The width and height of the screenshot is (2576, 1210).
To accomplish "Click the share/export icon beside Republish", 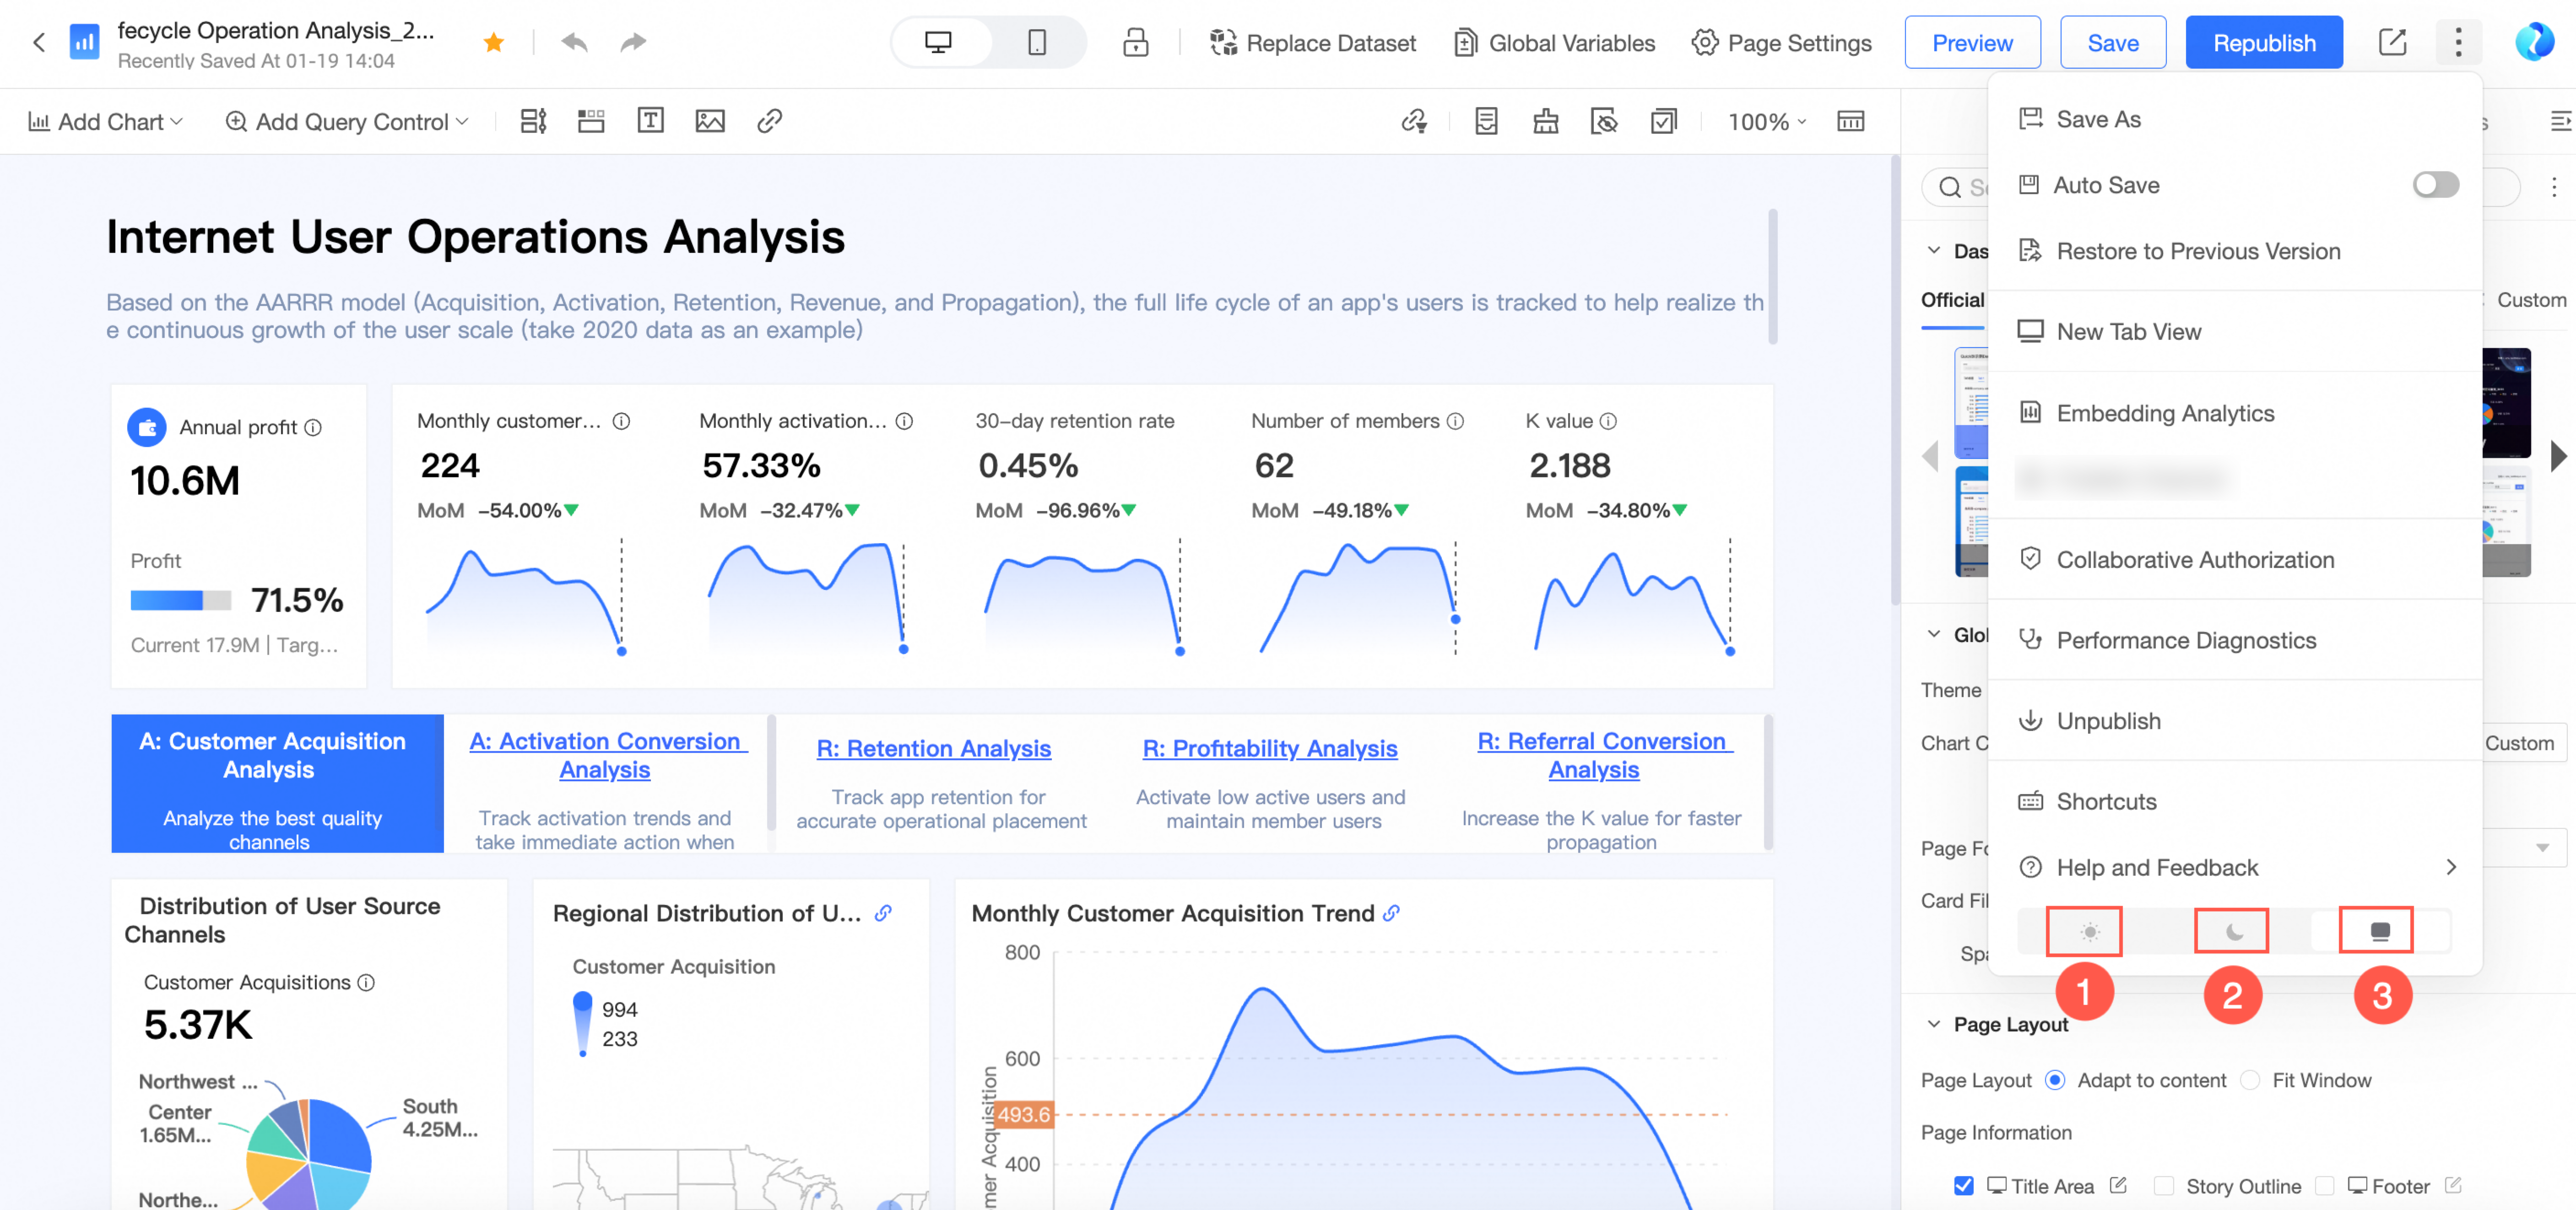I will pyautogui.click(x=2392, y=42).
